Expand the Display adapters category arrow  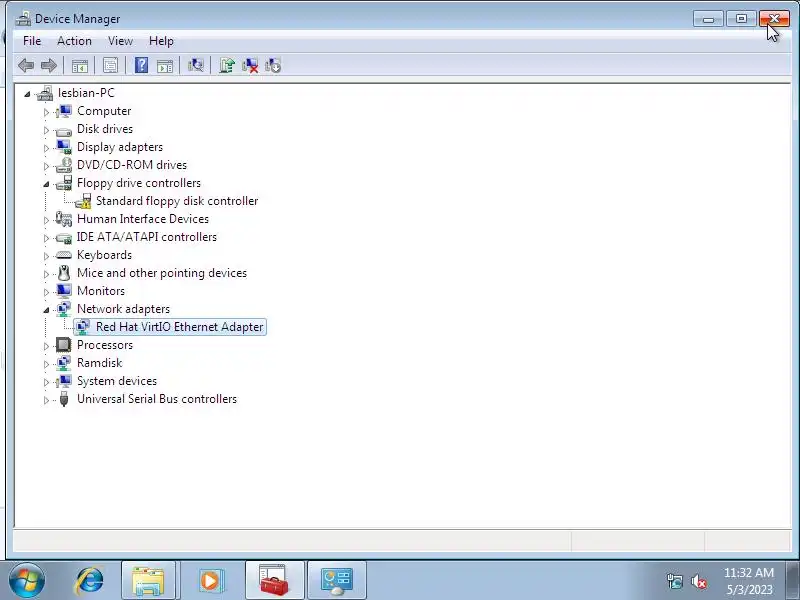click(x=46, y=148)
